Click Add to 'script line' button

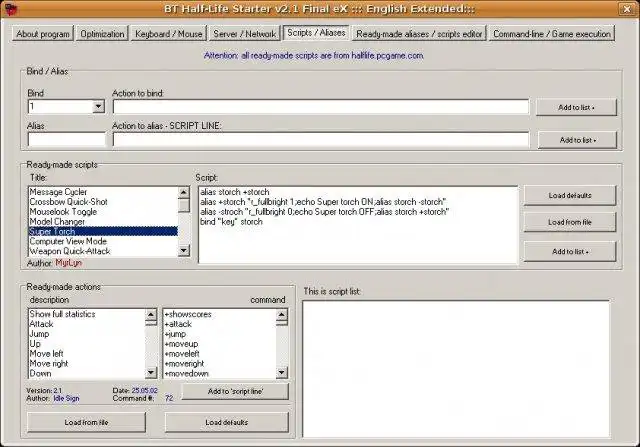[x=235, y=391]
